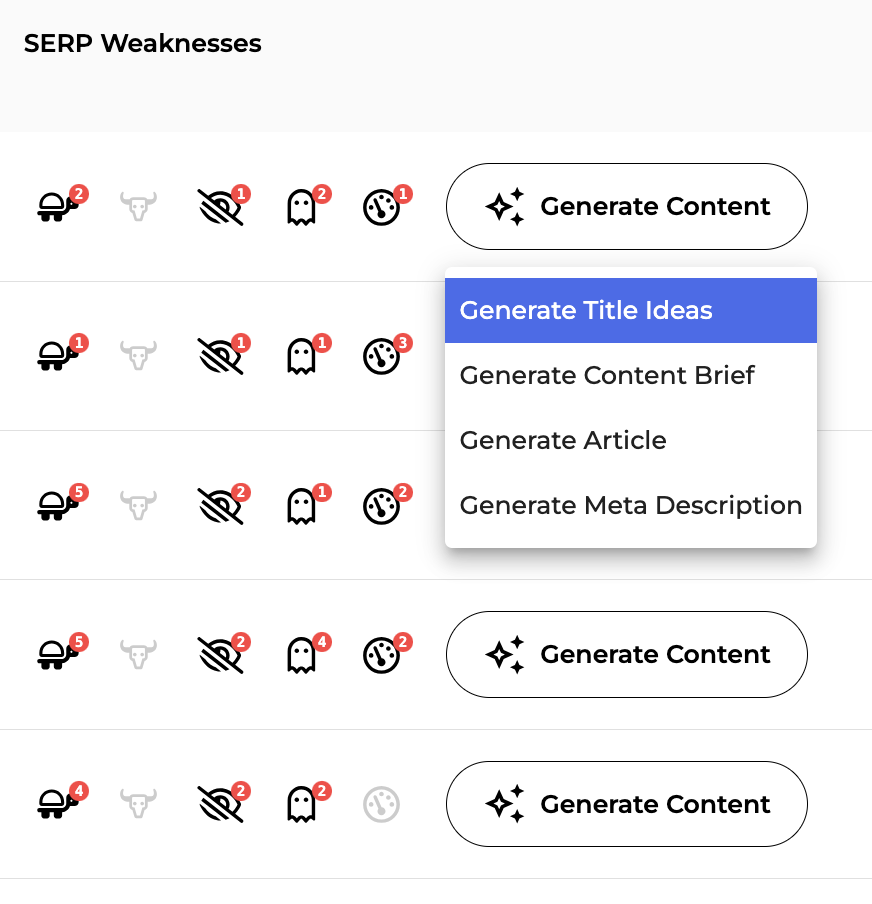Screen dimensions: 872x904
Task: Open the first row's Generate Content dropdown
Action: pos(626,207)
